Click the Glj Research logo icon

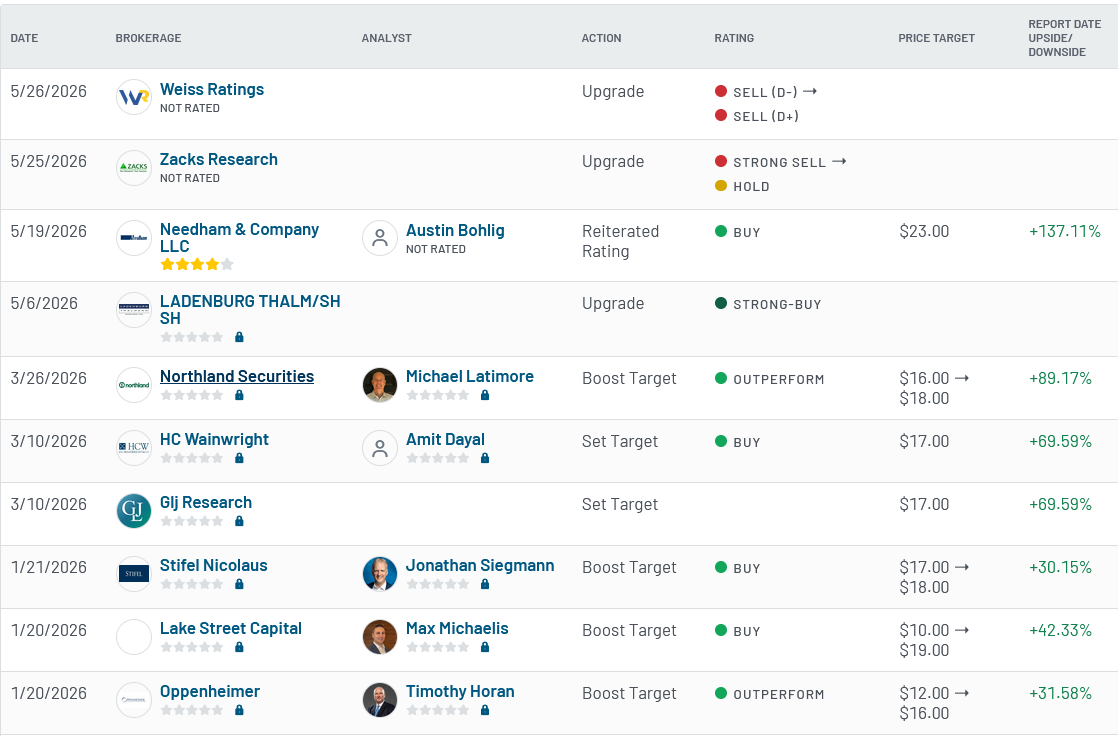(x=134, y=511)
